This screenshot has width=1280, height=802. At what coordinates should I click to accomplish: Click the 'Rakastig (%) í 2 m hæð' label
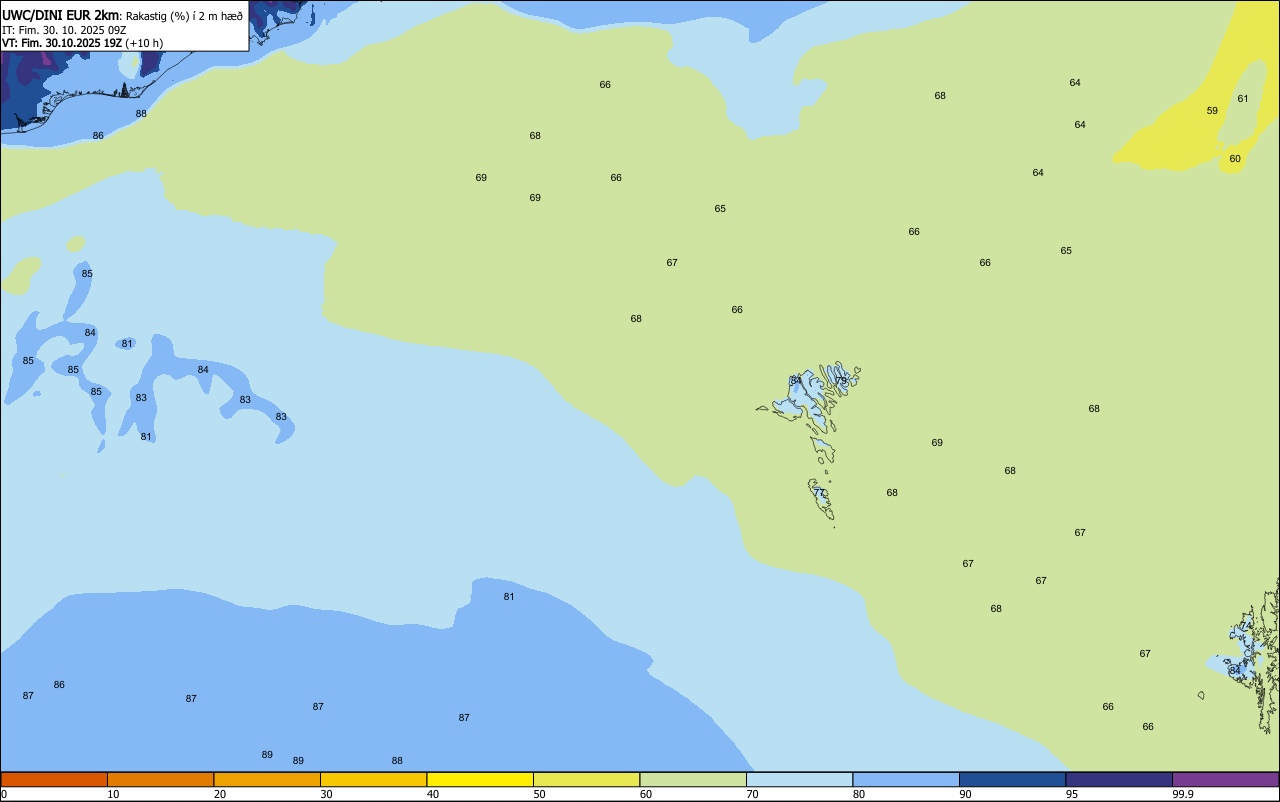point(184,15)
